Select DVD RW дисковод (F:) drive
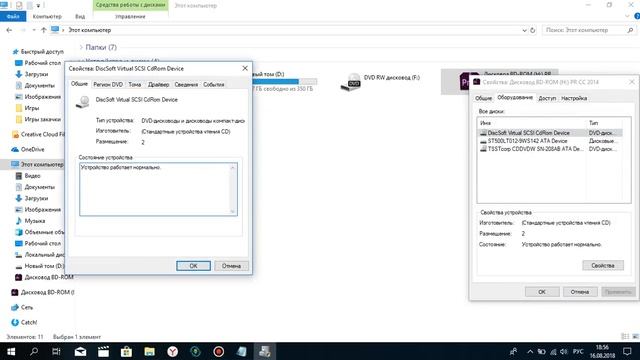The width and height of the screenshot is (640, 360). 380,82
